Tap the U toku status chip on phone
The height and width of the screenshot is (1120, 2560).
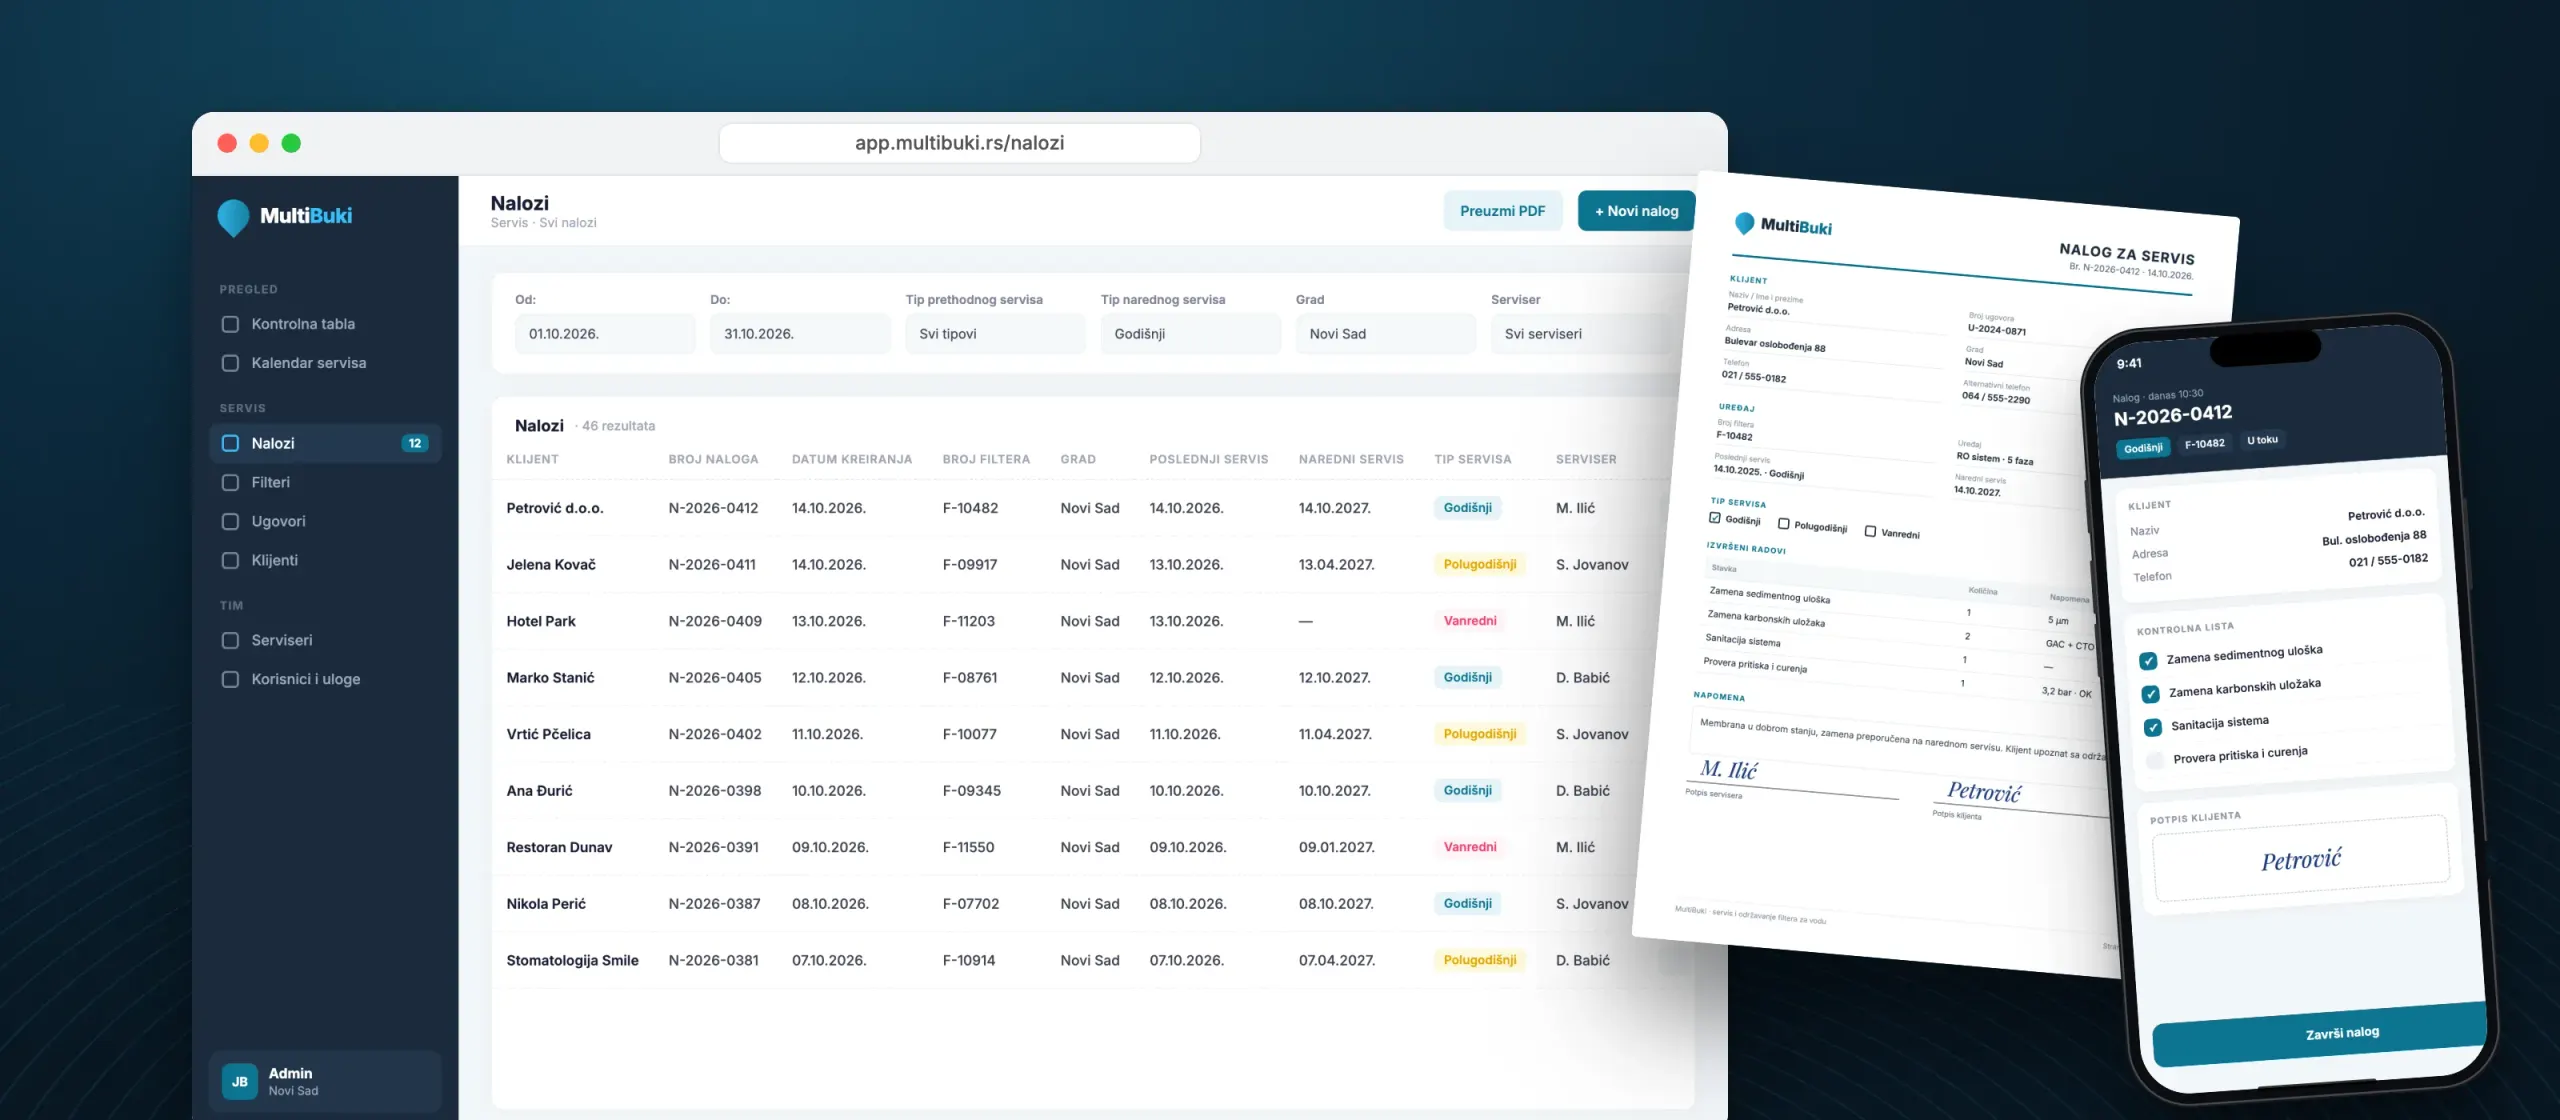[2262, 440]
